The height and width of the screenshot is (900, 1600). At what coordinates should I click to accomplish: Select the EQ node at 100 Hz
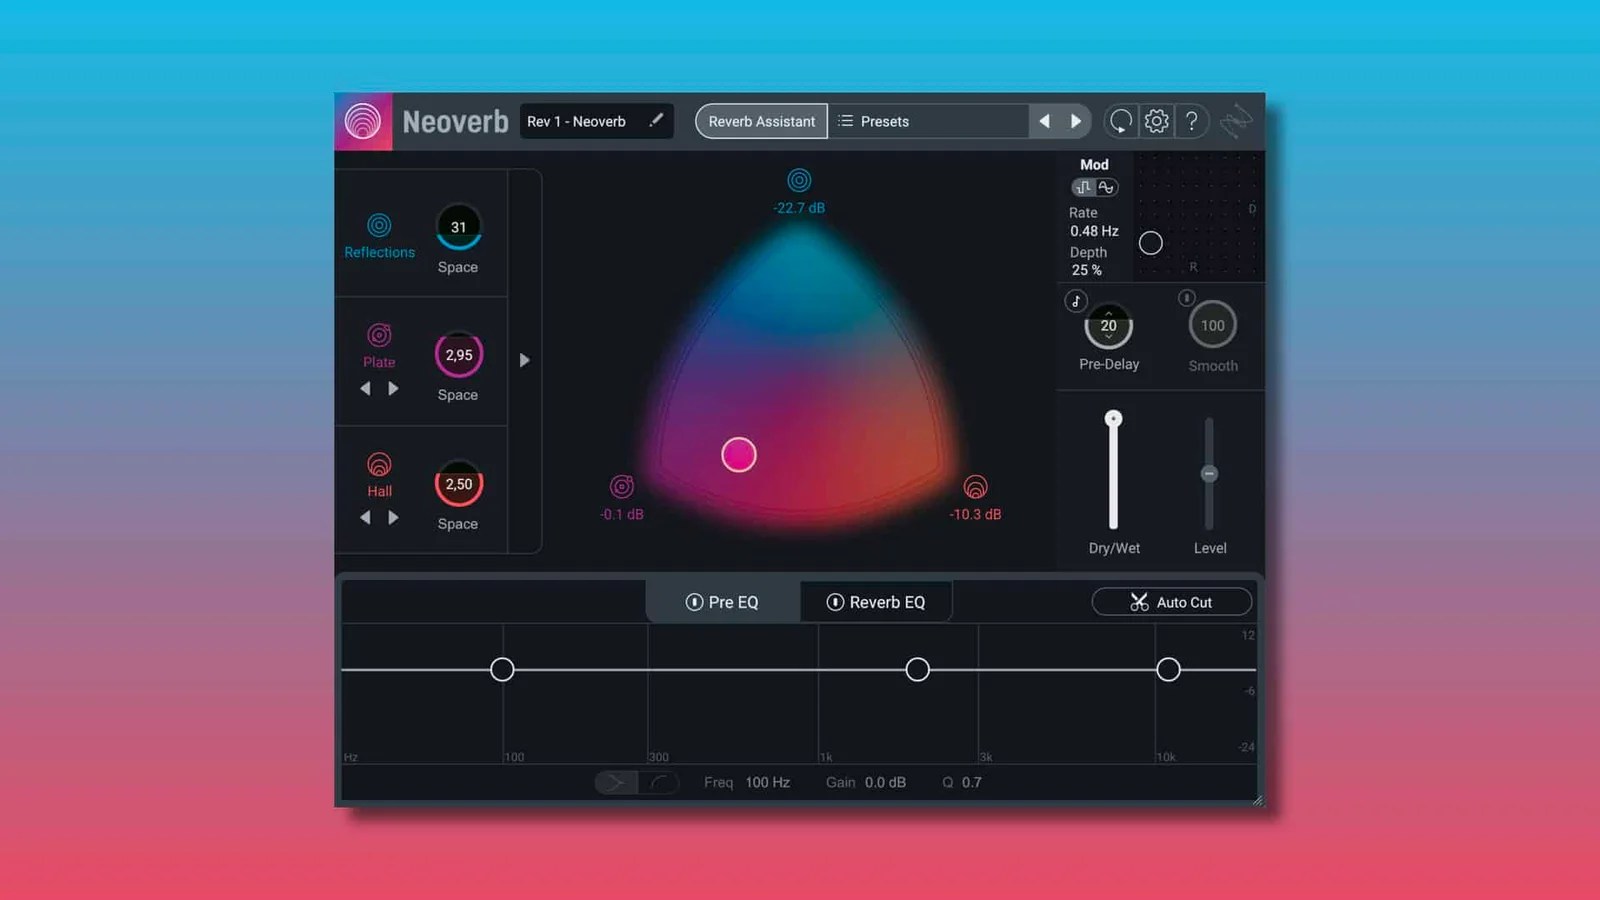[x=502, y=670]
